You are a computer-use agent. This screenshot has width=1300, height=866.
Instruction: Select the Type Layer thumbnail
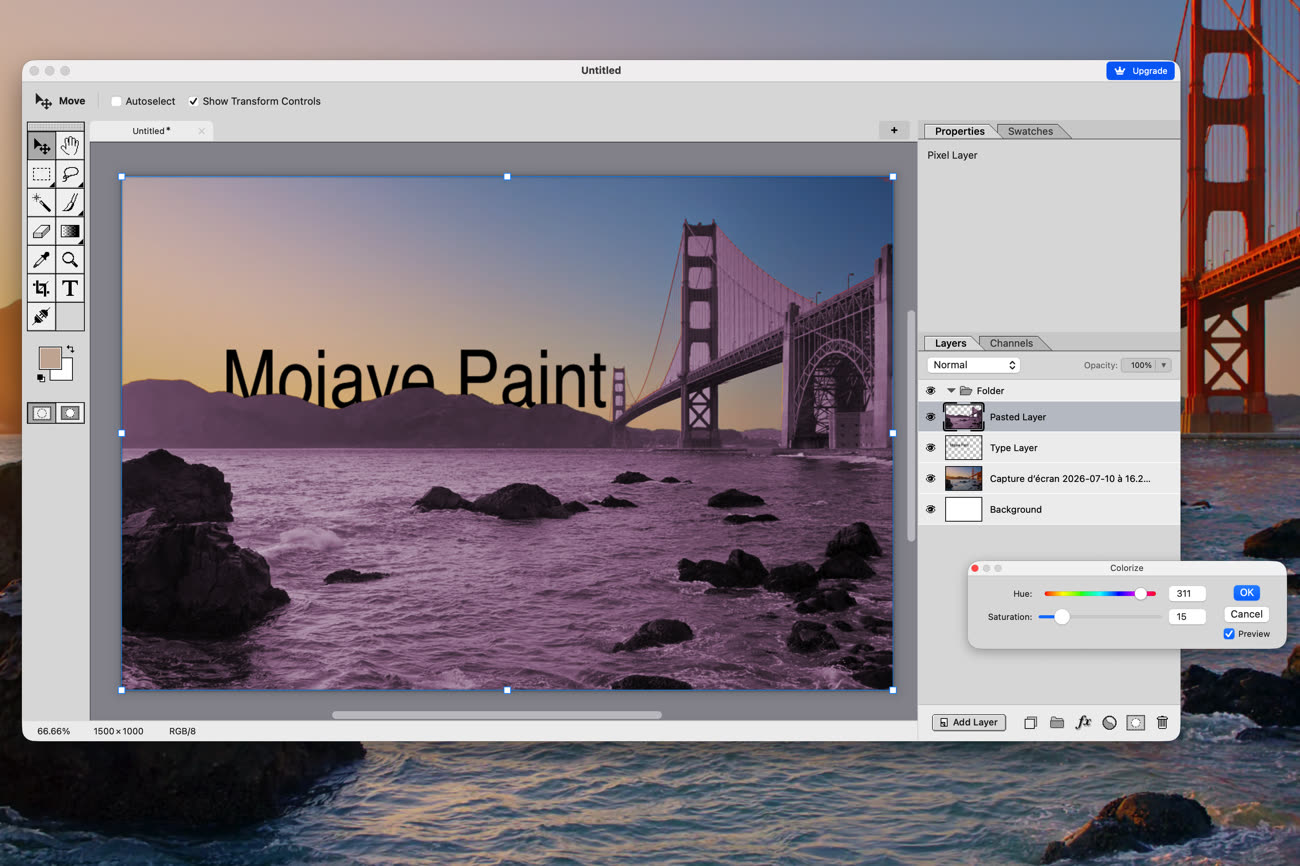click(963, 448)
